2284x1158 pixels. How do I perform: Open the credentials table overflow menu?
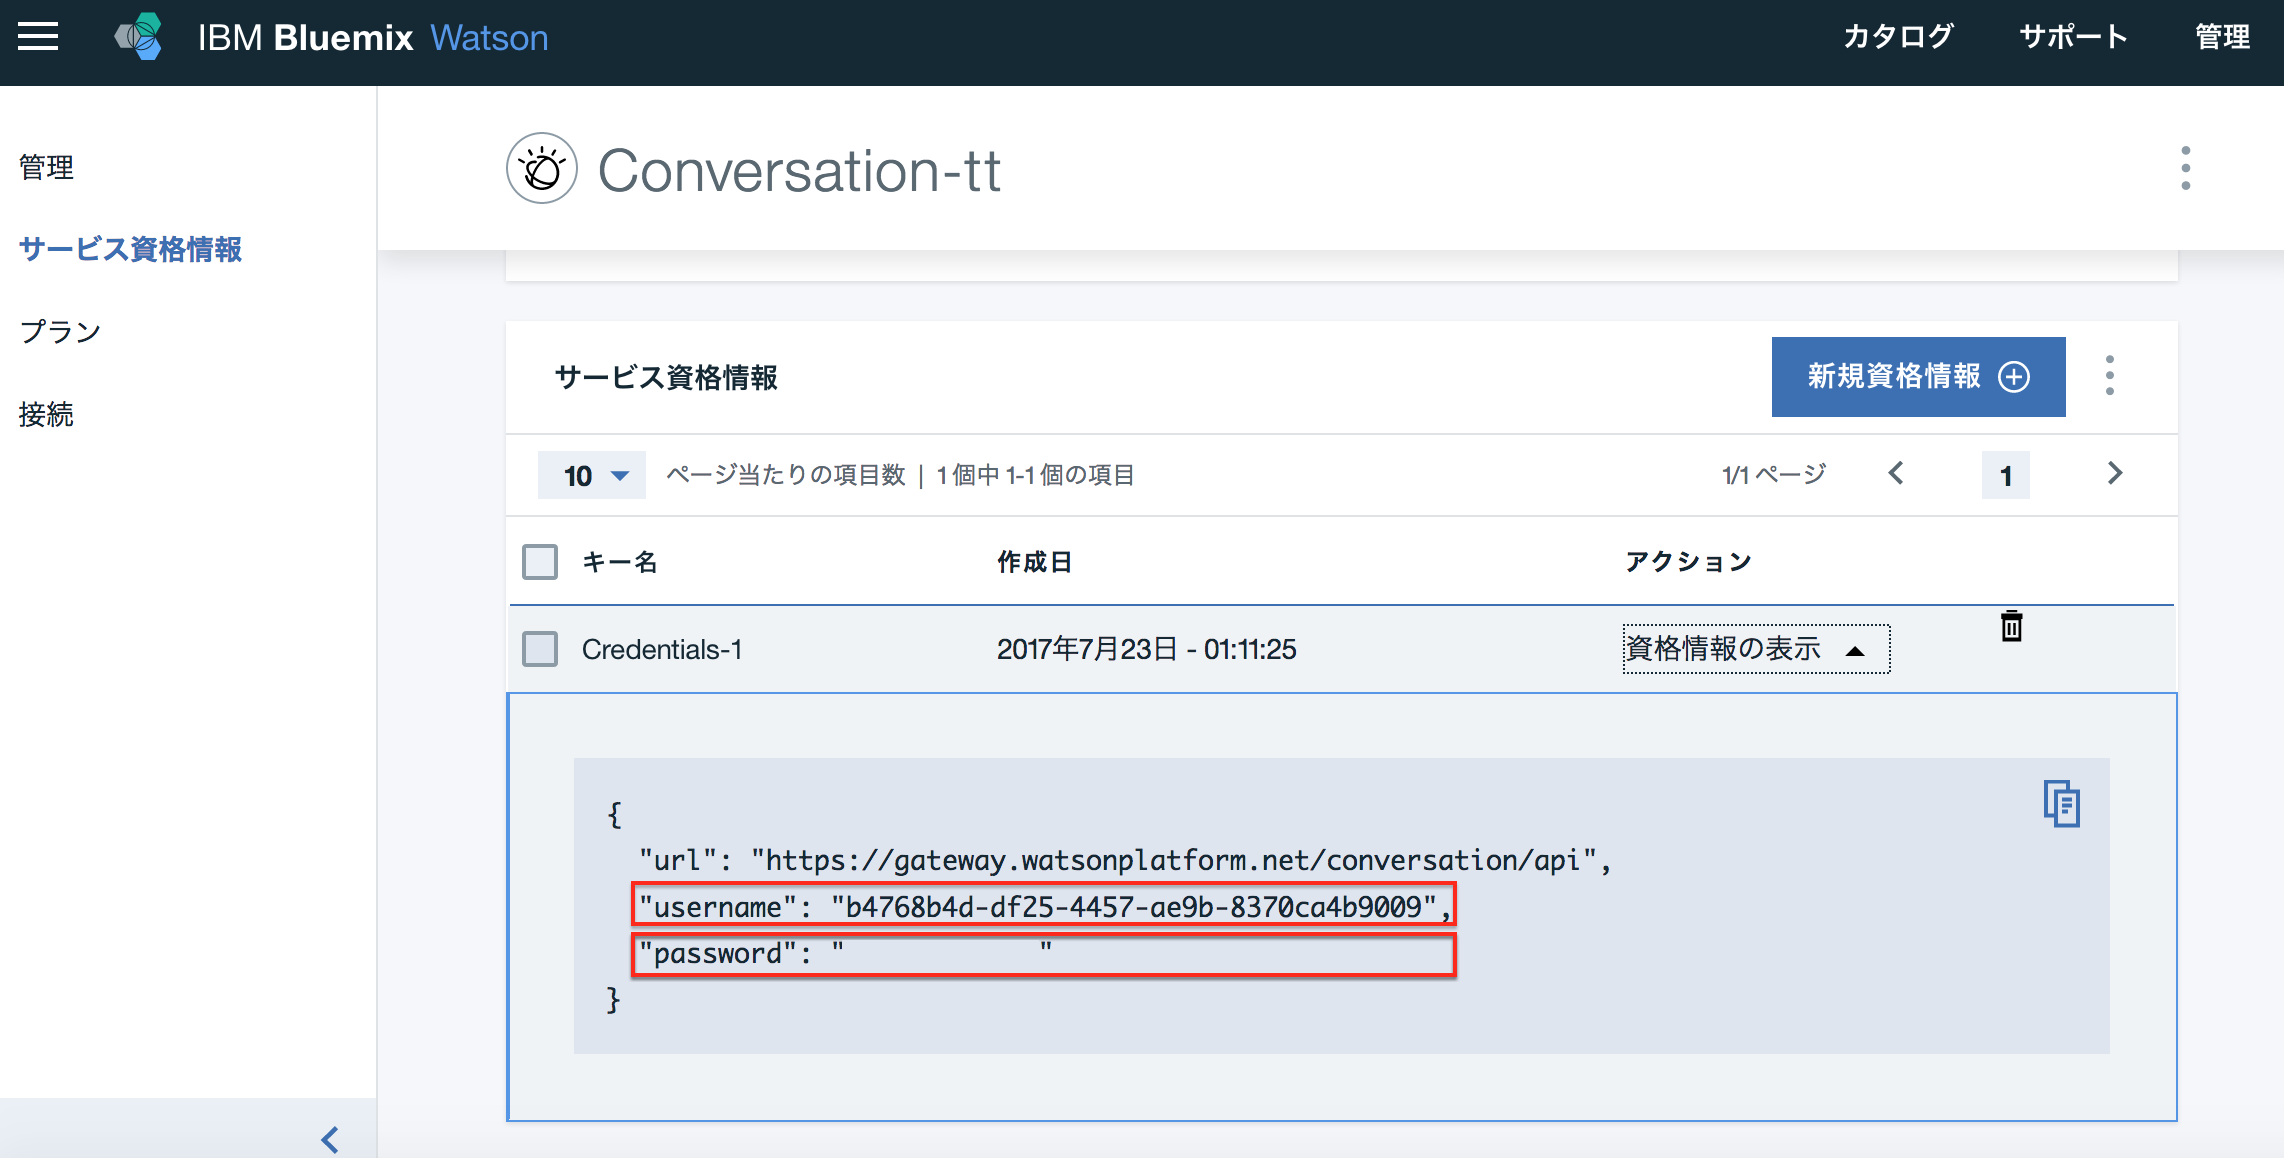tap(2110, 376)
